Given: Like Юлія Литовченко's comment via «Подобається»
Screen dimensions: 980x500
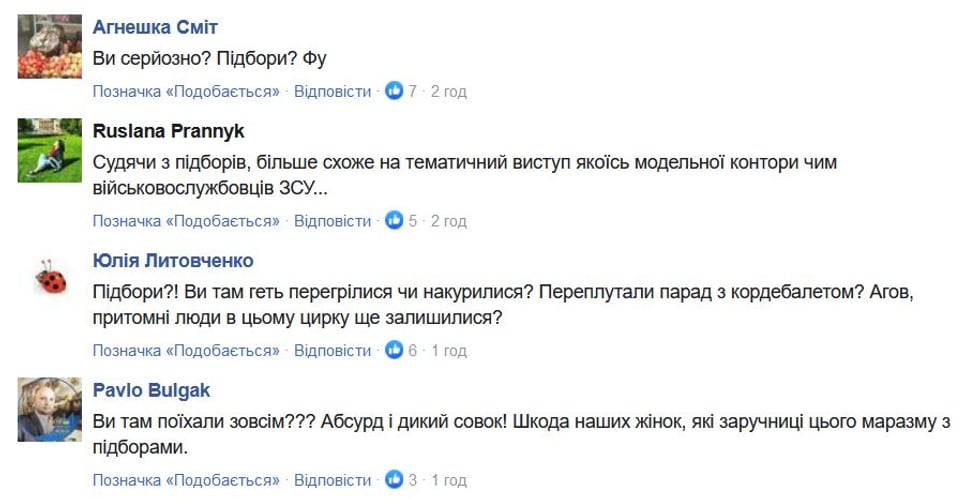Looking at the screenshot, I should click(x=187, y=350).
